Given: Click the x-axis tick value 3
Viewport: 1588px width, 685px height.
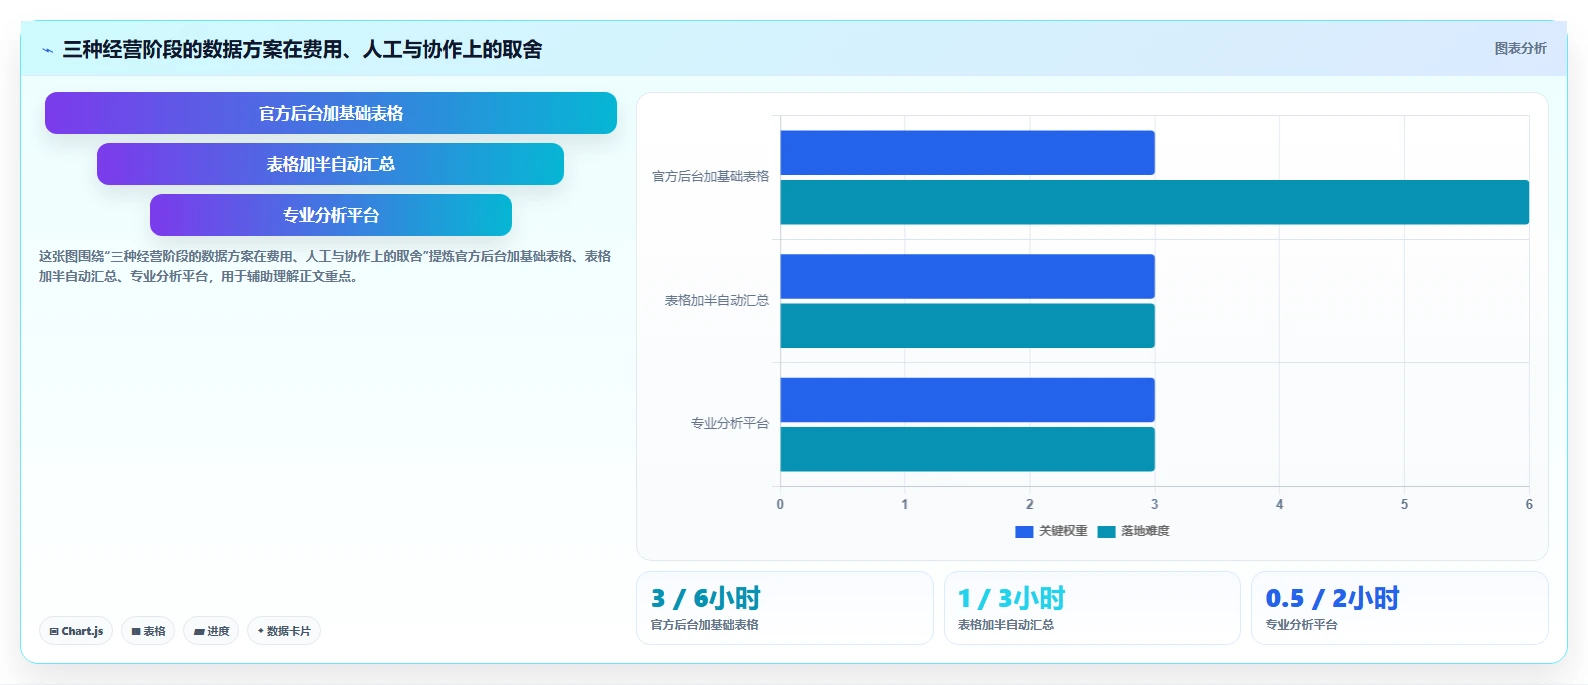Looking at the screenshot, I should [x=1155, y=504].
